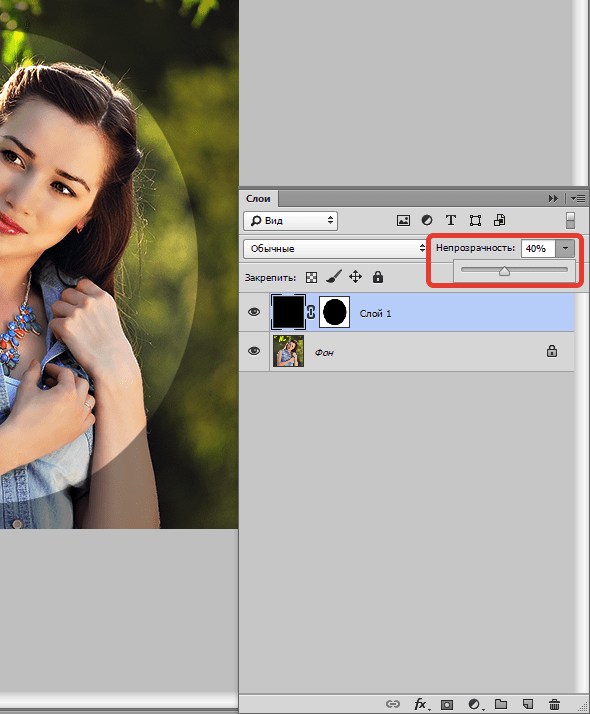Delete layer trash icon
This screenshot has height=714, width=590.
[x=554, y=704]
